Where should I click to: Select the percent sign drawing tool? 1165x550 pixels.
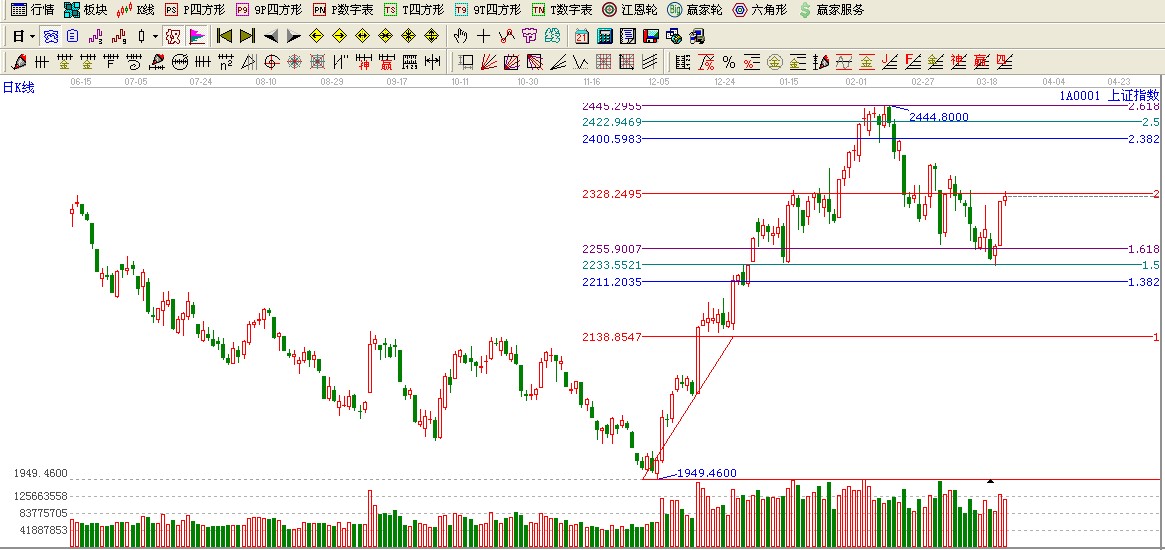click(729, 62)
